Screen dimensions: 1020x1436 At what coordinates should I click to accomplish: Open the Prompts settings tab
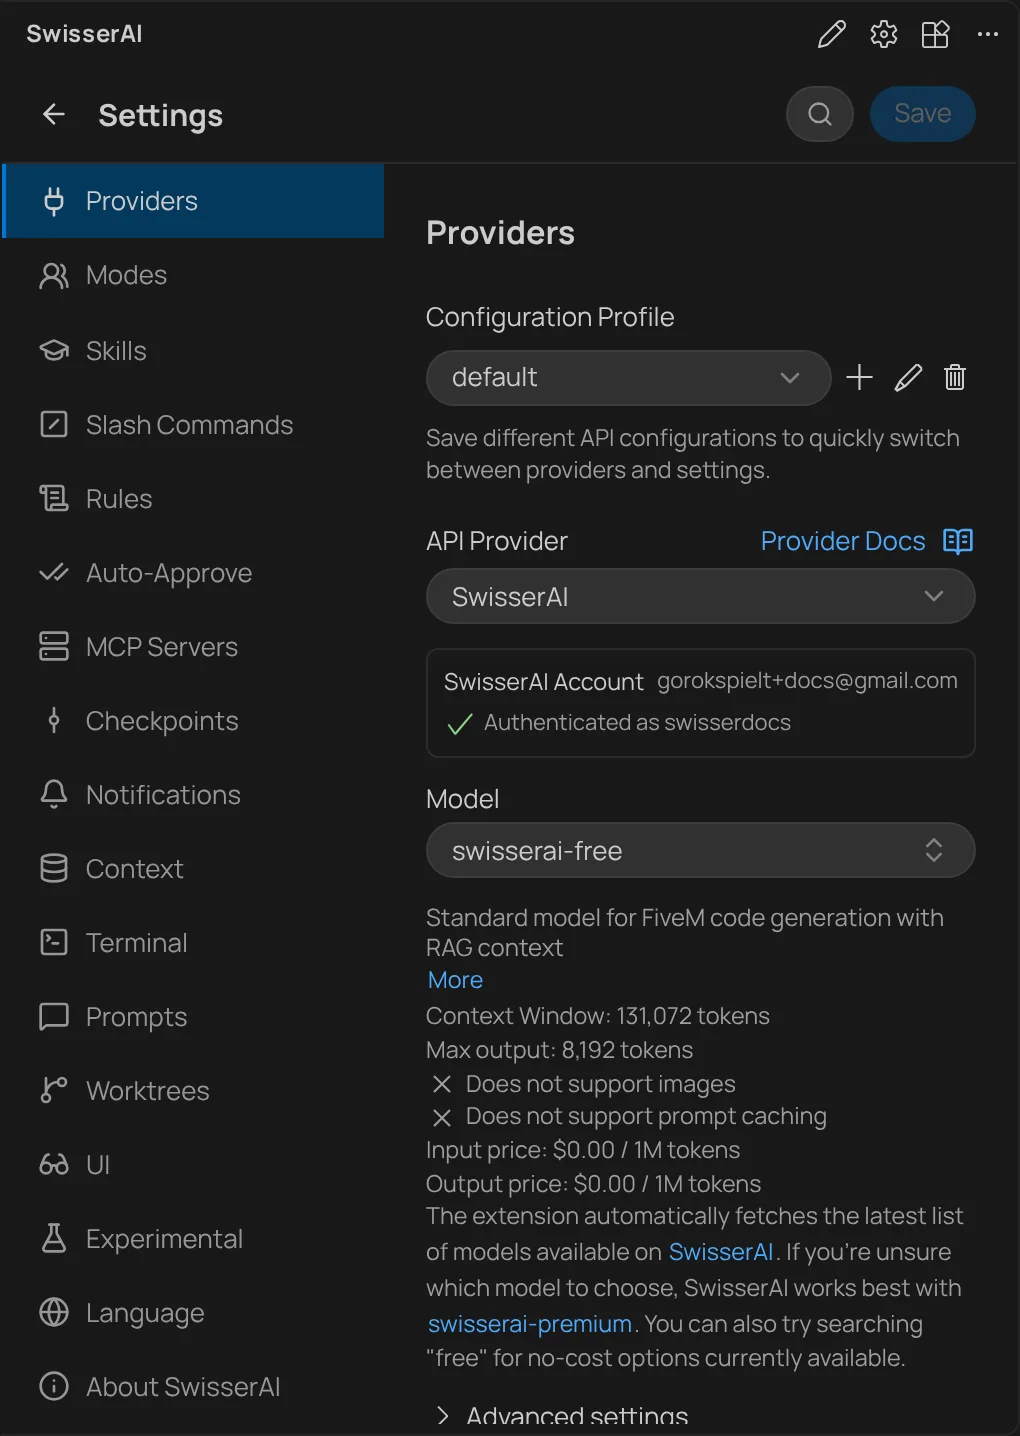pos(194,1017)
